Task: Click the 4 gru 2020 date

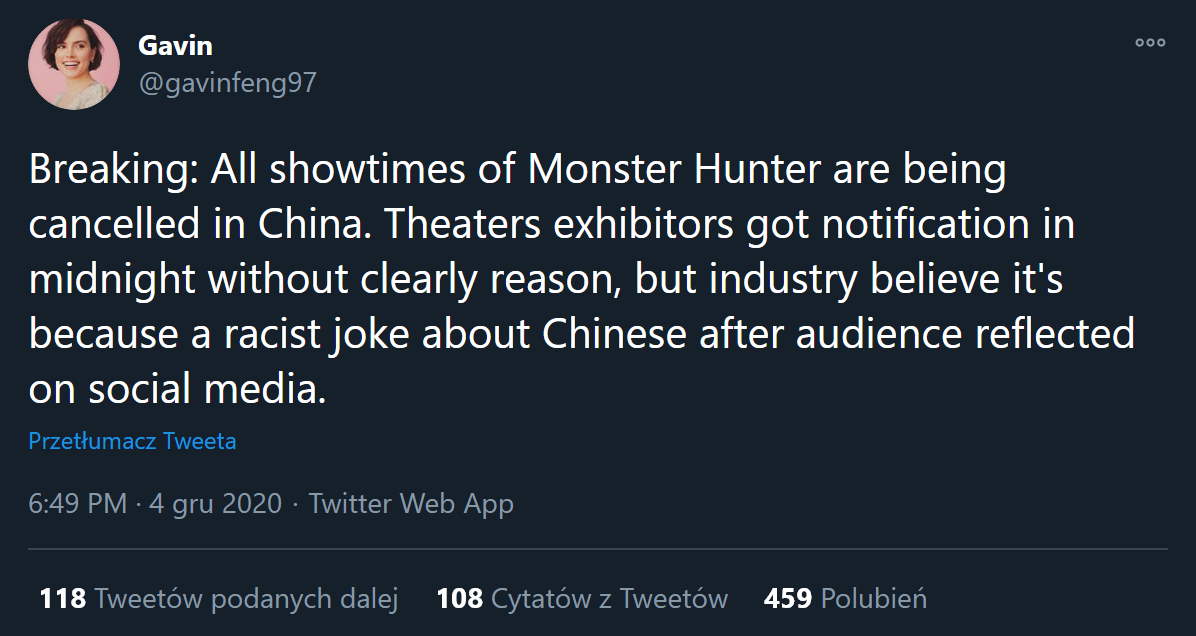Action: tap(215, 504)
